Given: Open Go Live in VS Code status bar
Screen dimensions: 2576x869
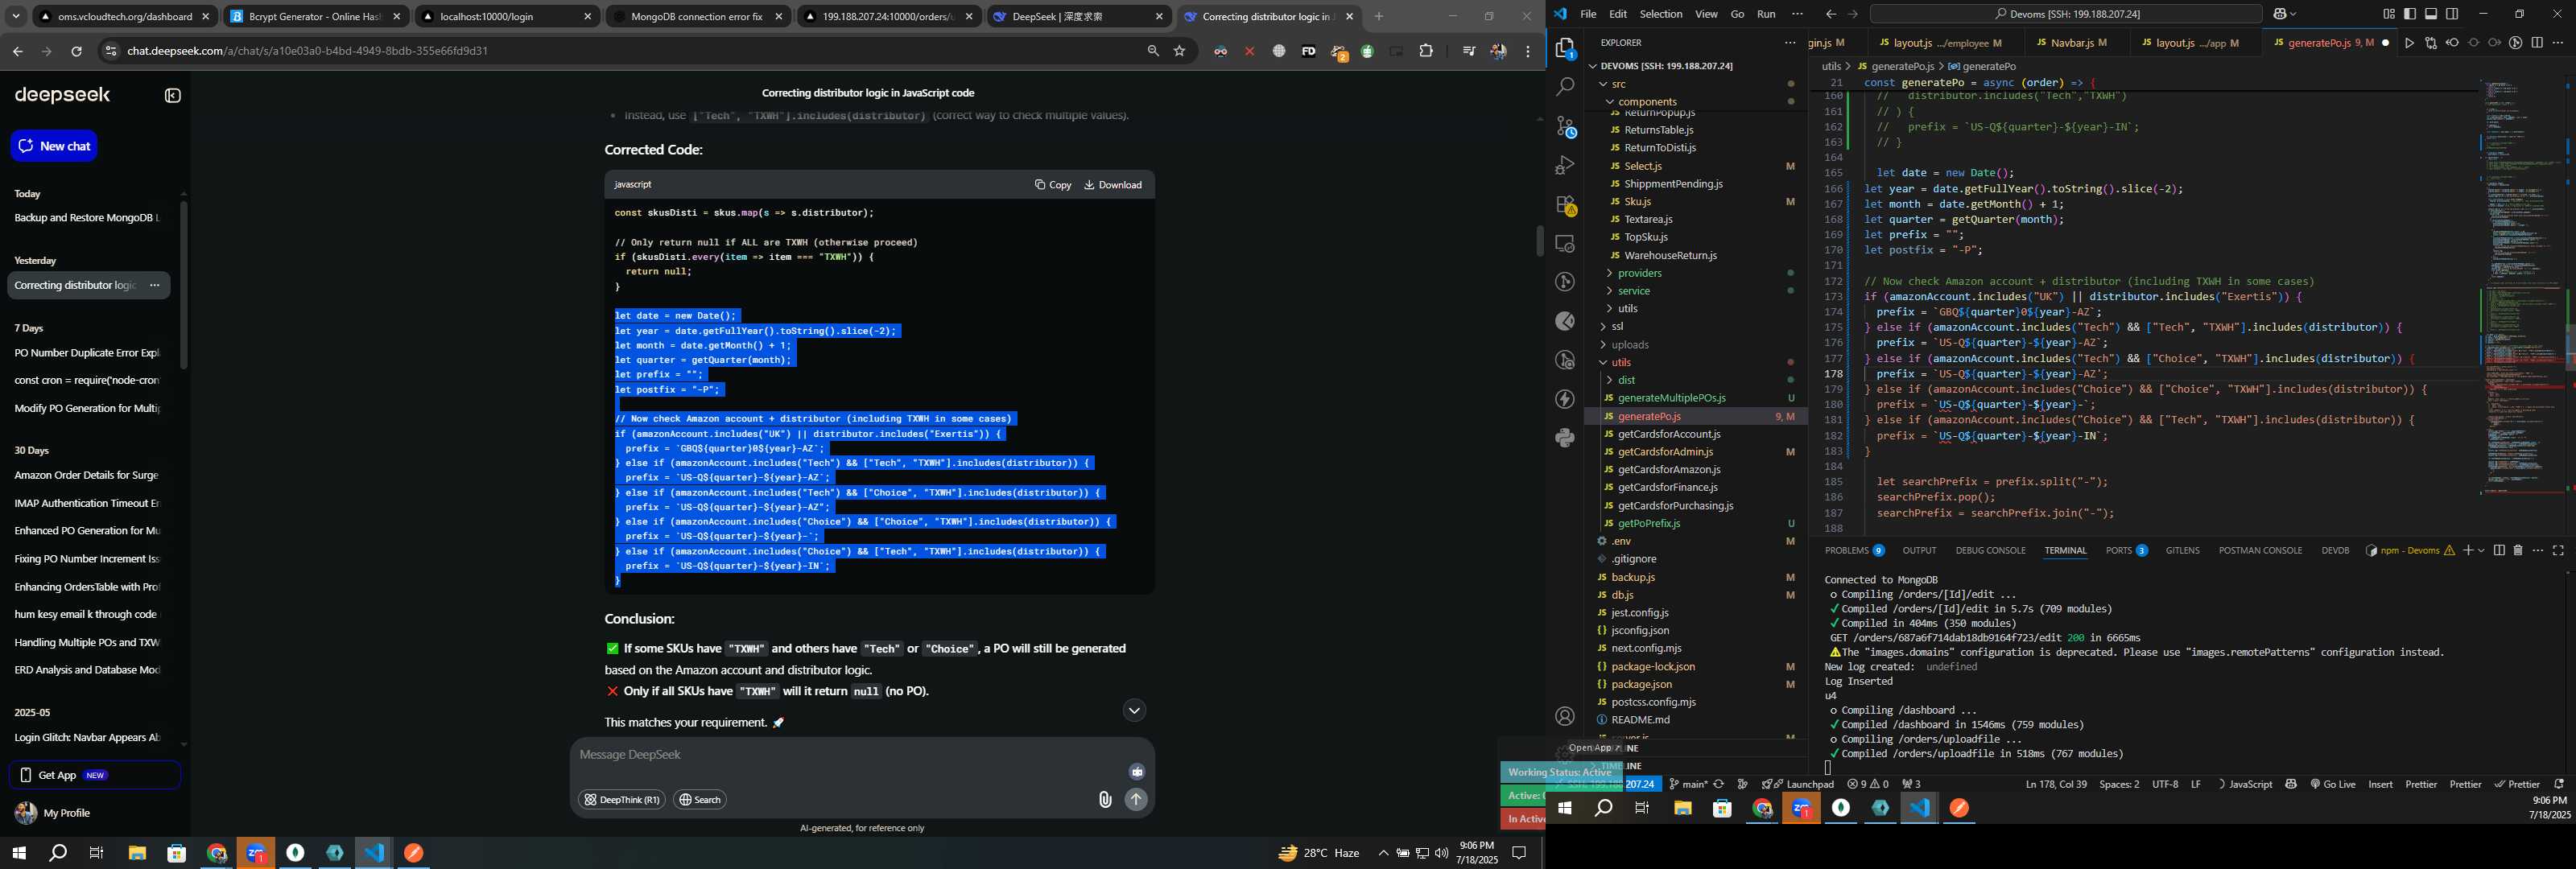Looking at the screenshot, I should 2332,784.
